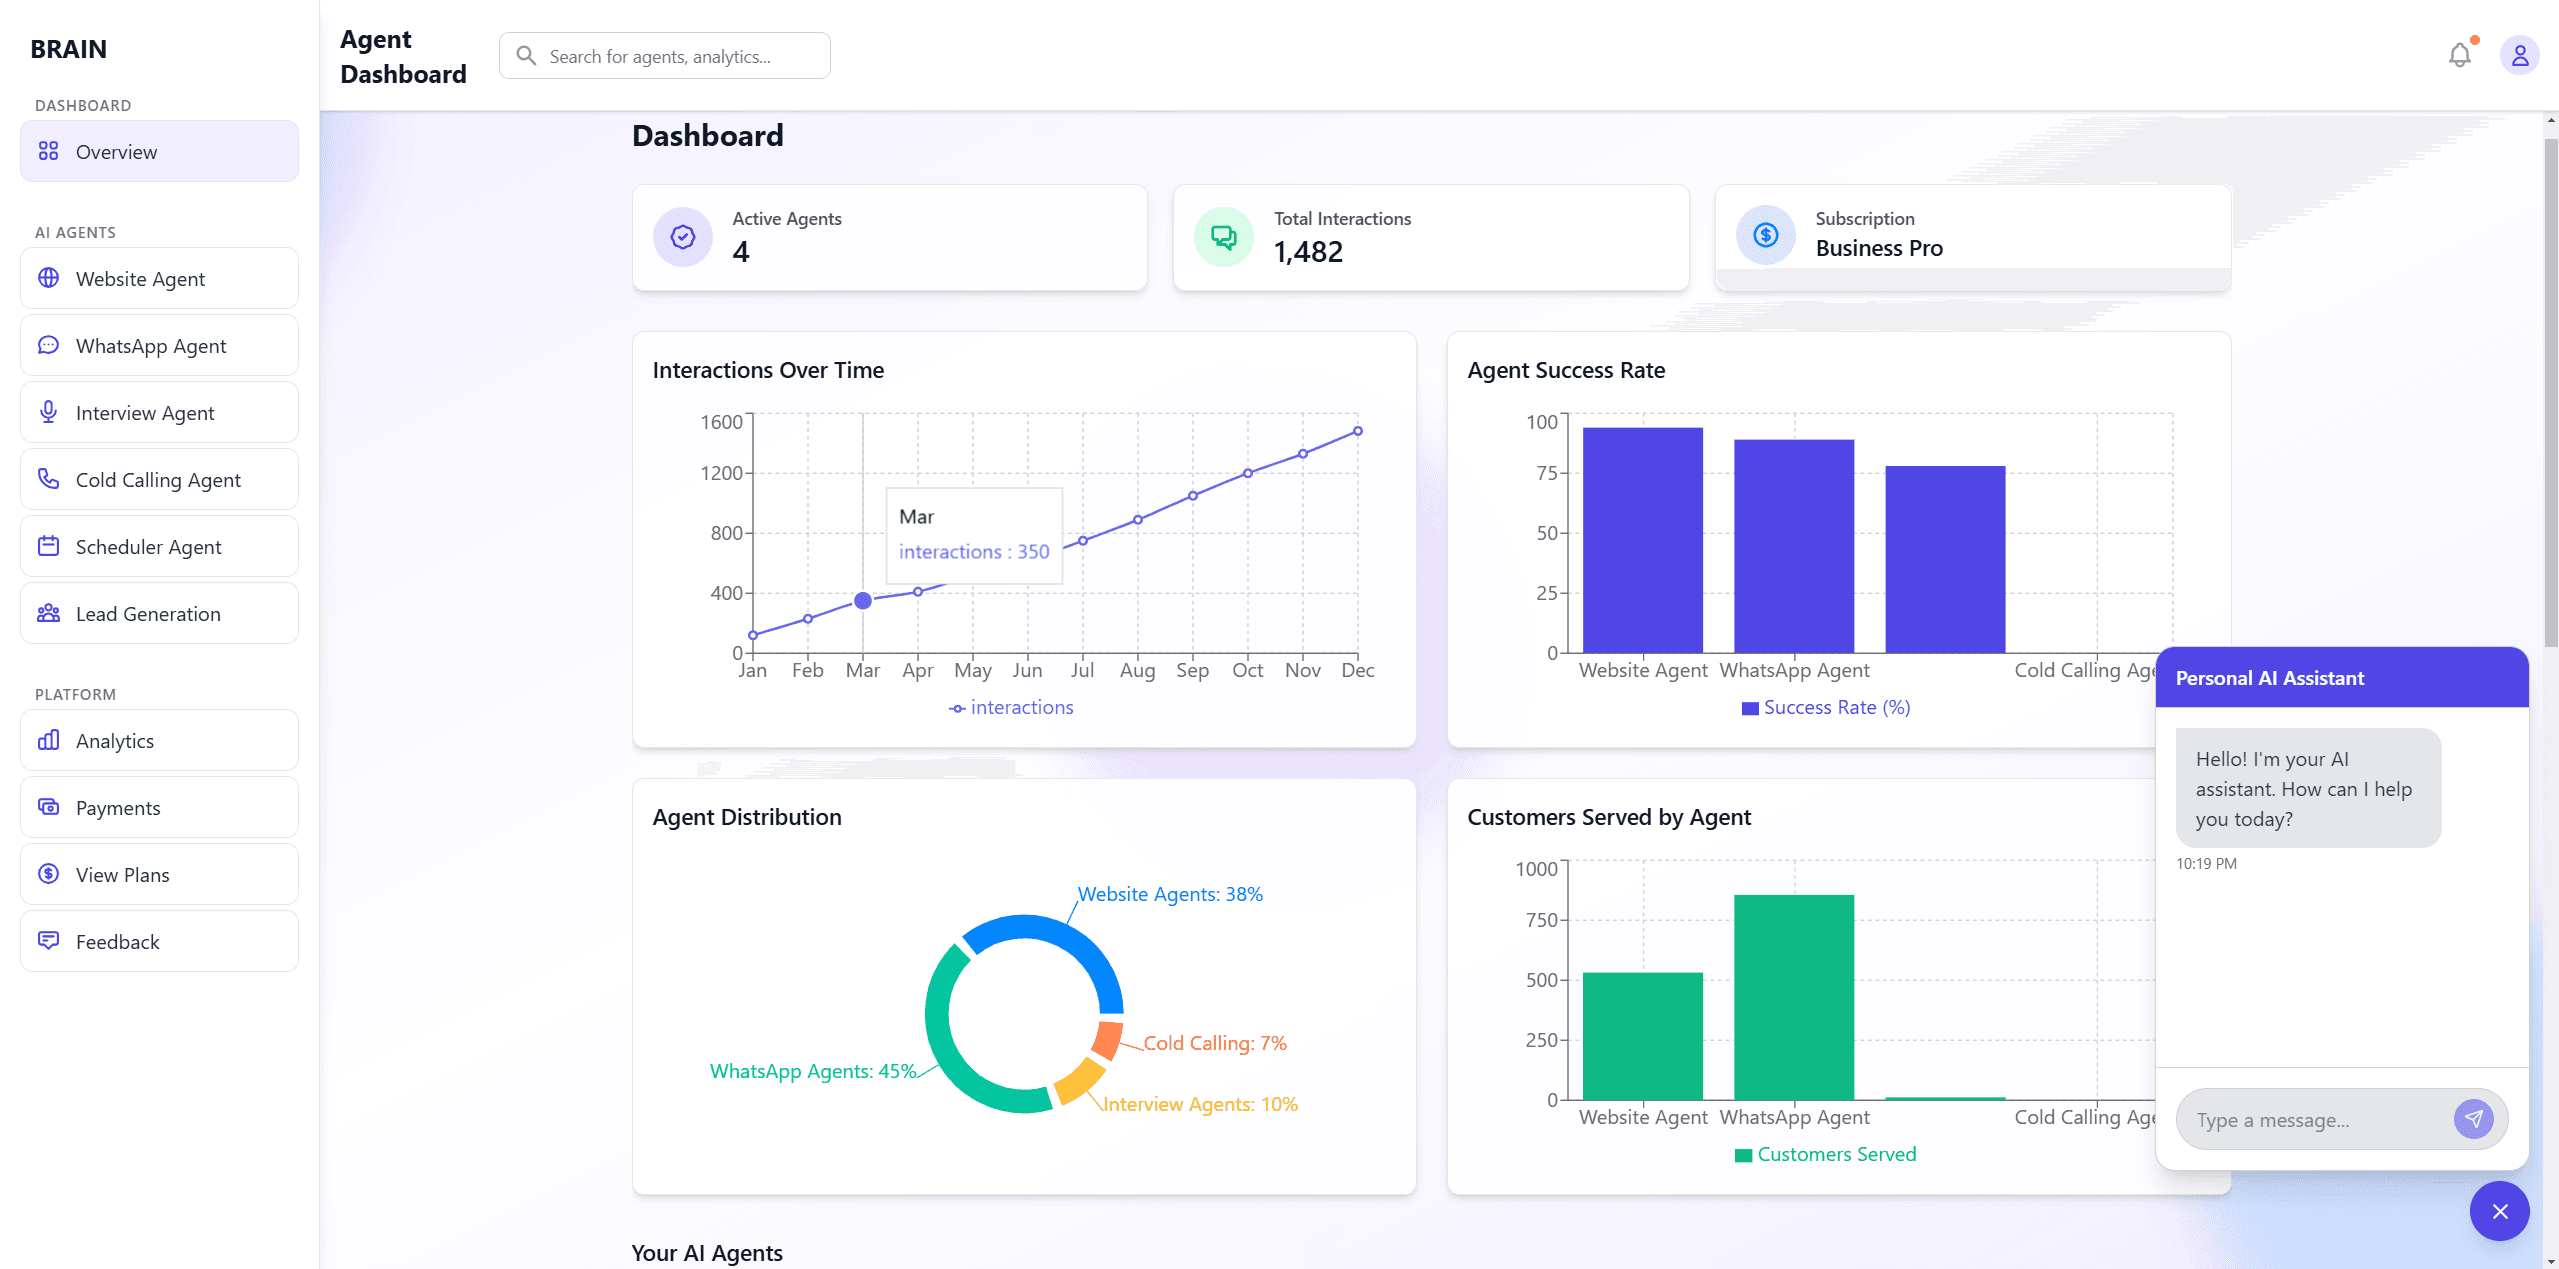The height and width of the screenshot is (1269, 2559).
Task: Click the yellow Interview Agents donut segment
Action: (x=1079, y=1081)
